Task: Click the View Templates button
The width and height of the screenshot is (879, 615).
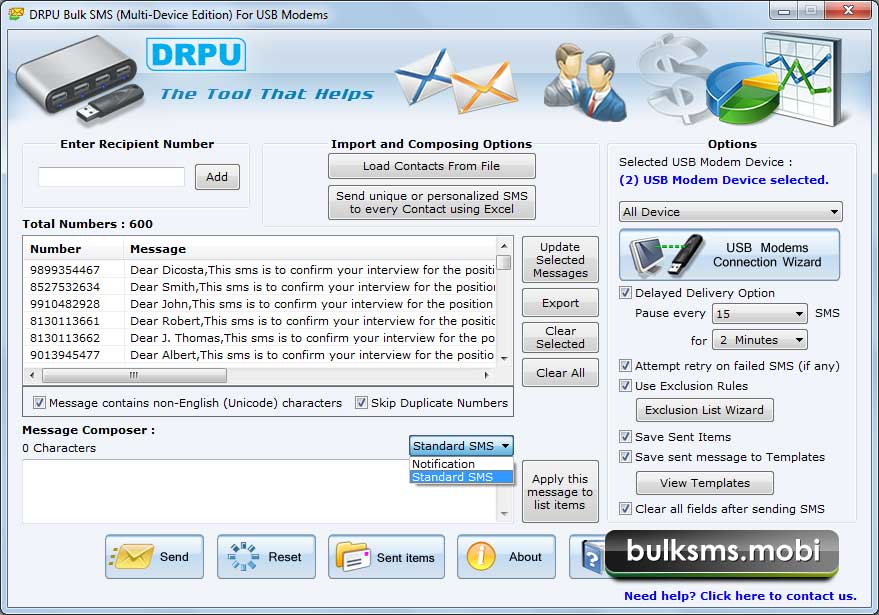Action: 705,483
